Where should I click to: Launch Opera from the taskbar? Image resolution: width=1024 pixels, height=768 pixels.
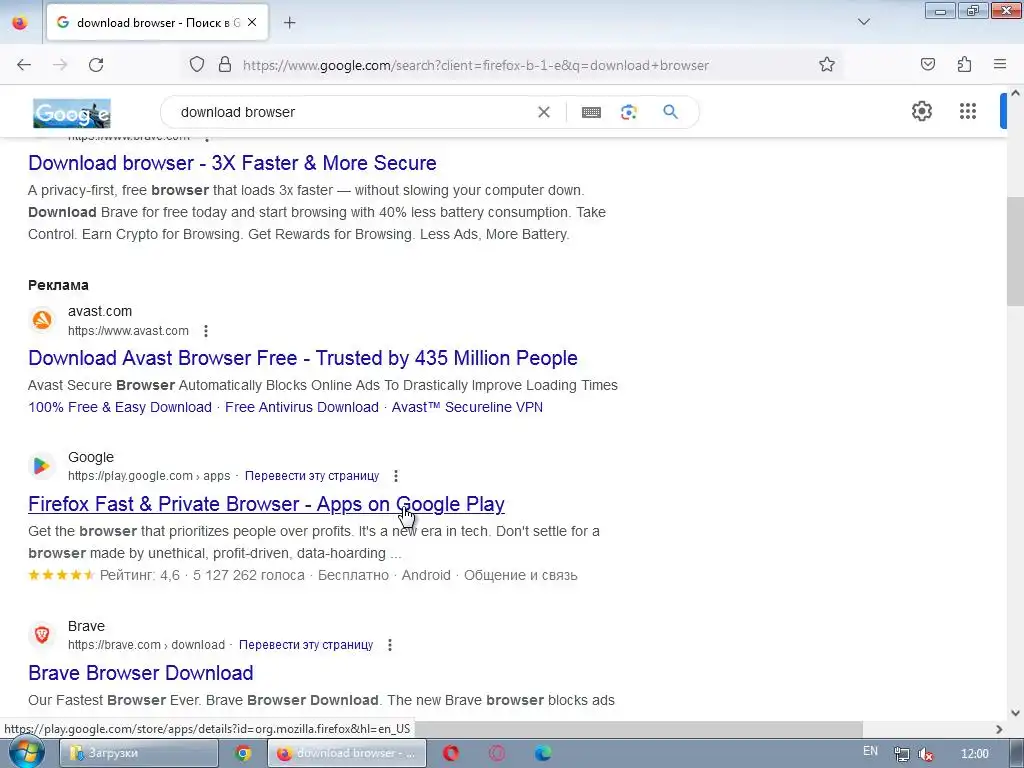[x=451, y=753]
